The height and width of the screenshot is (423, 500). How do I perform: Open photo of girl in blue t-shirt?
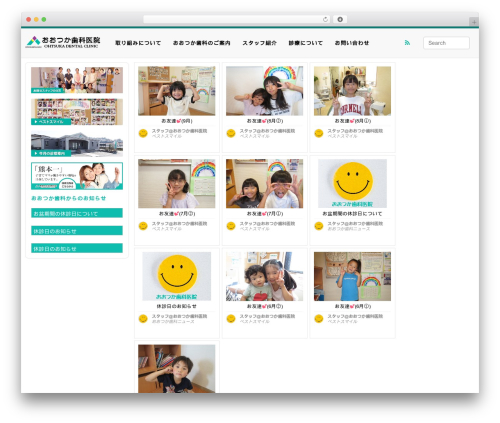tap(352, 276)
